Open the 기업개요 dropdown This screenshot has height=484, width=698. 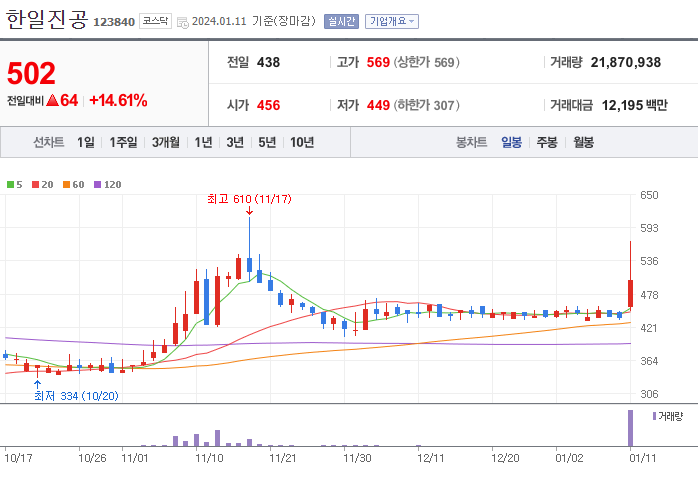pyautogui.click(x=392, y=21)
